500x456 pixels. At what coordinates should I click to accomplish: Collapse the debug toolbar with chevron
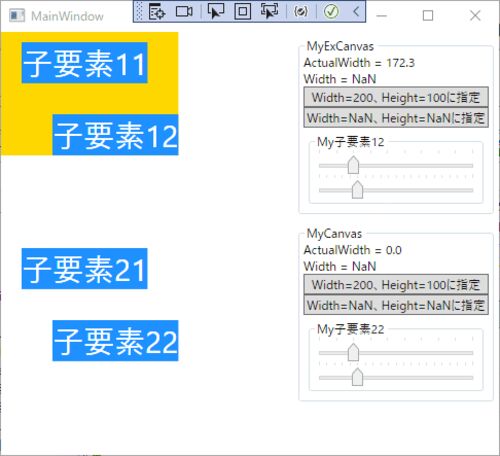tap(356, 12)
